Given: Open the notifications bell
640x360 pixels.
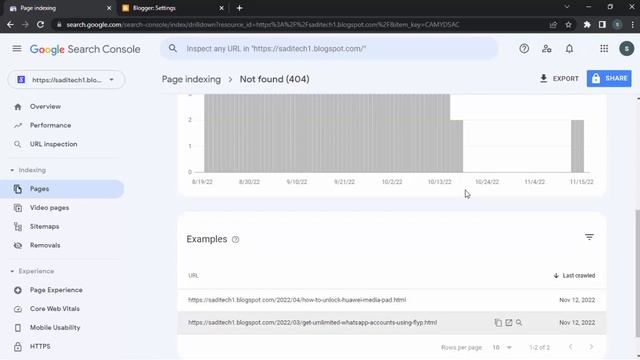Looking at the screenshot, I should 569,49.
